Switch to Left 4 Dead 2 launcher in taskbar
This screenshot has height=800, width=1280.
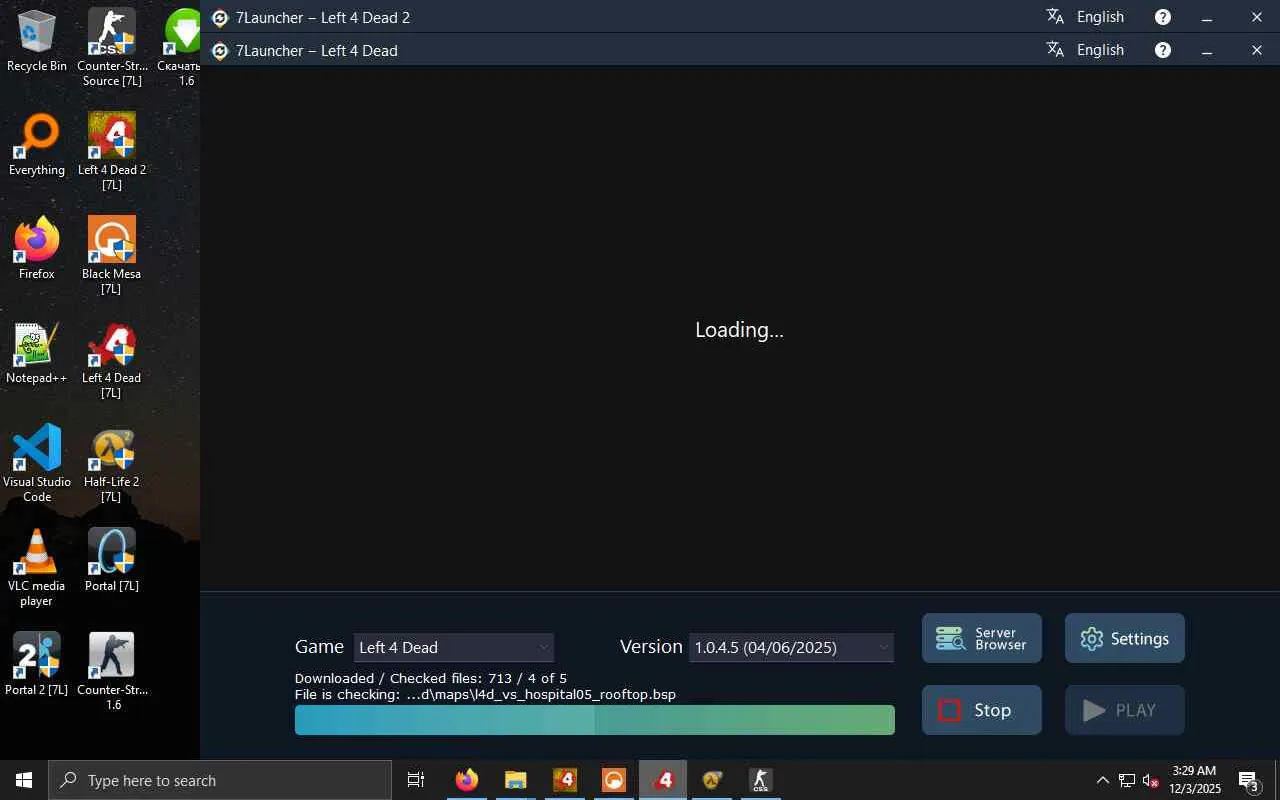click(x=565, y=780)
